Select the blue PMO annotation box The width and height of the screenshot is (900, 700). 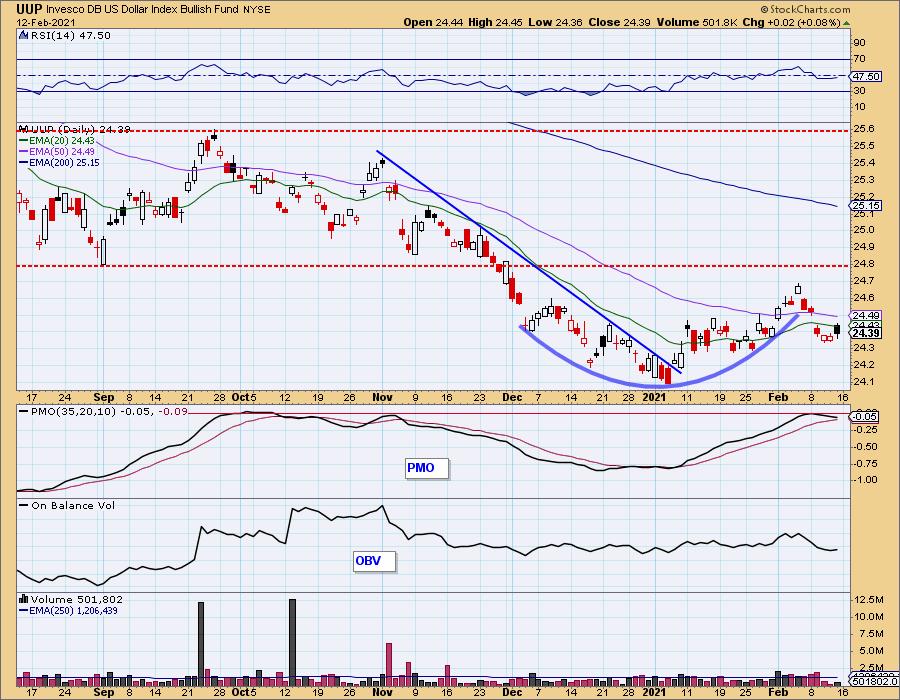pos(426,468)
